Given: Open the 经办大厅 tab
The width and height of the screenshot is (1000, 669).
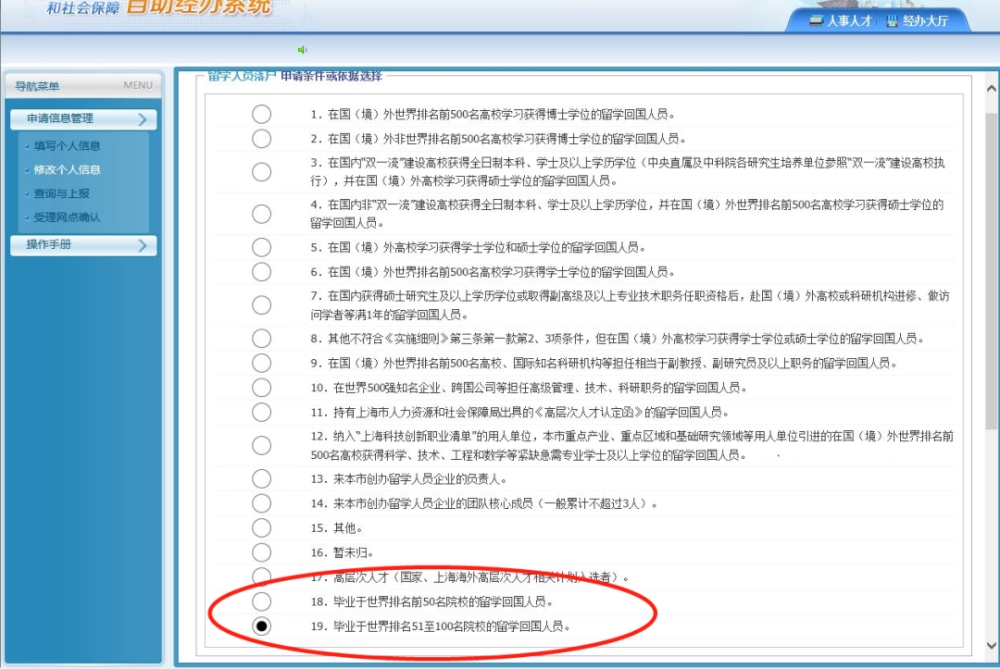Looking at the screenshot, I should 917,20.
